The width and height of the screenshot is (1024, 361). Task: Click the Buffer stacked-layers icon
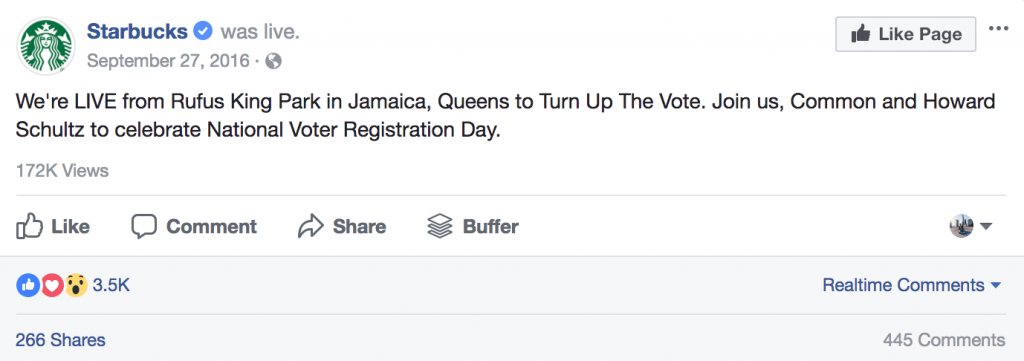pos(440,227)
